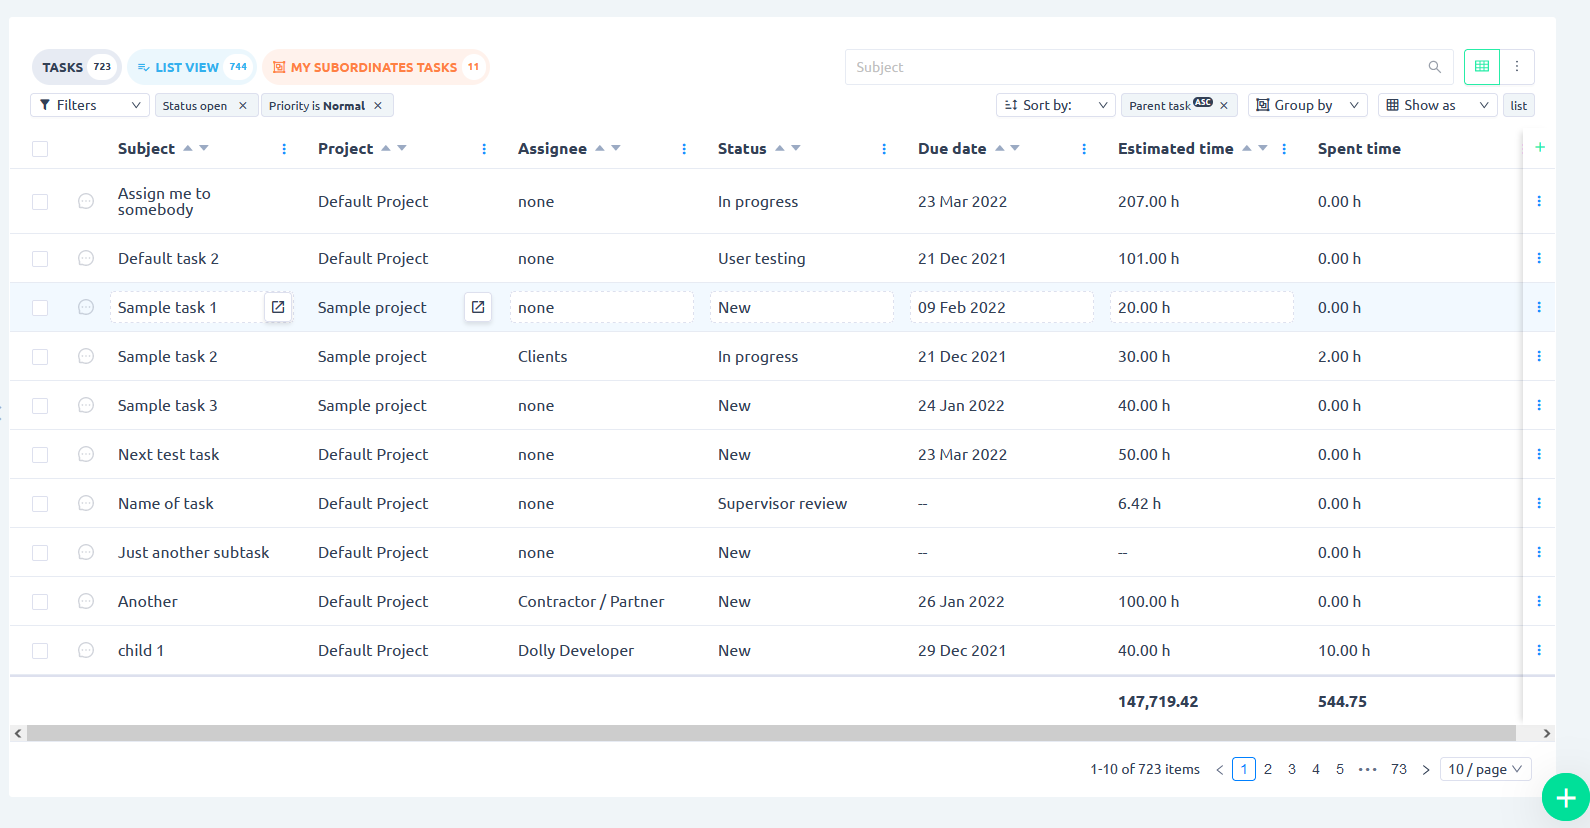Open the Sample task 1 external link icon
The width and height of the screenshot is (1590, 828).
tap(278, 307)
